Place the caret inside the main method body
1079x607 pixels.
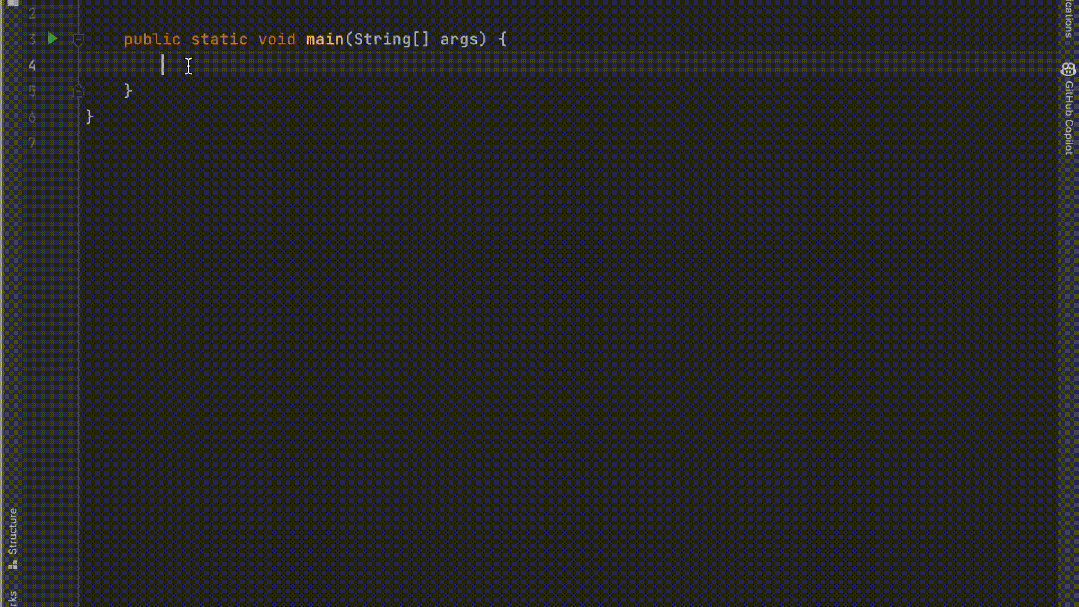[165, 65]
